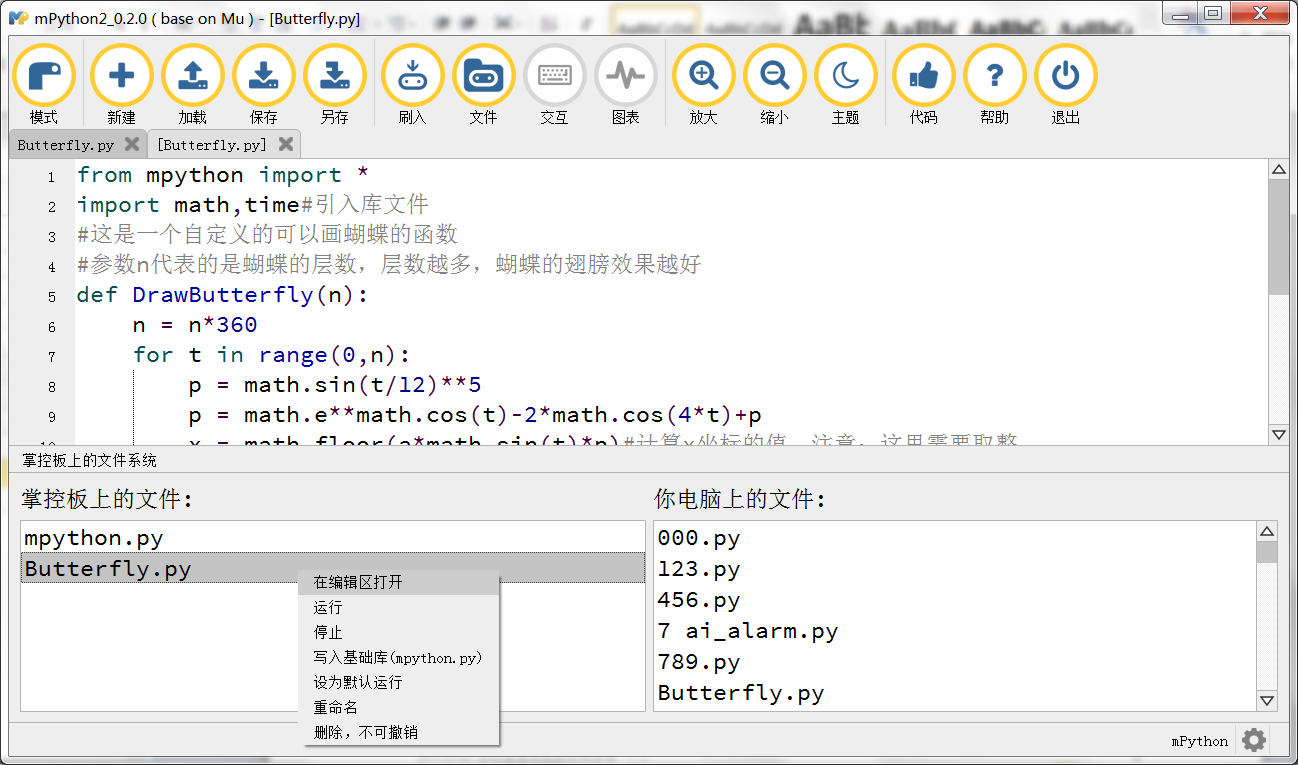The image size is (1298, 765).
Task: Click editor scrollbar up arrow
Action: click(1278, 171)
